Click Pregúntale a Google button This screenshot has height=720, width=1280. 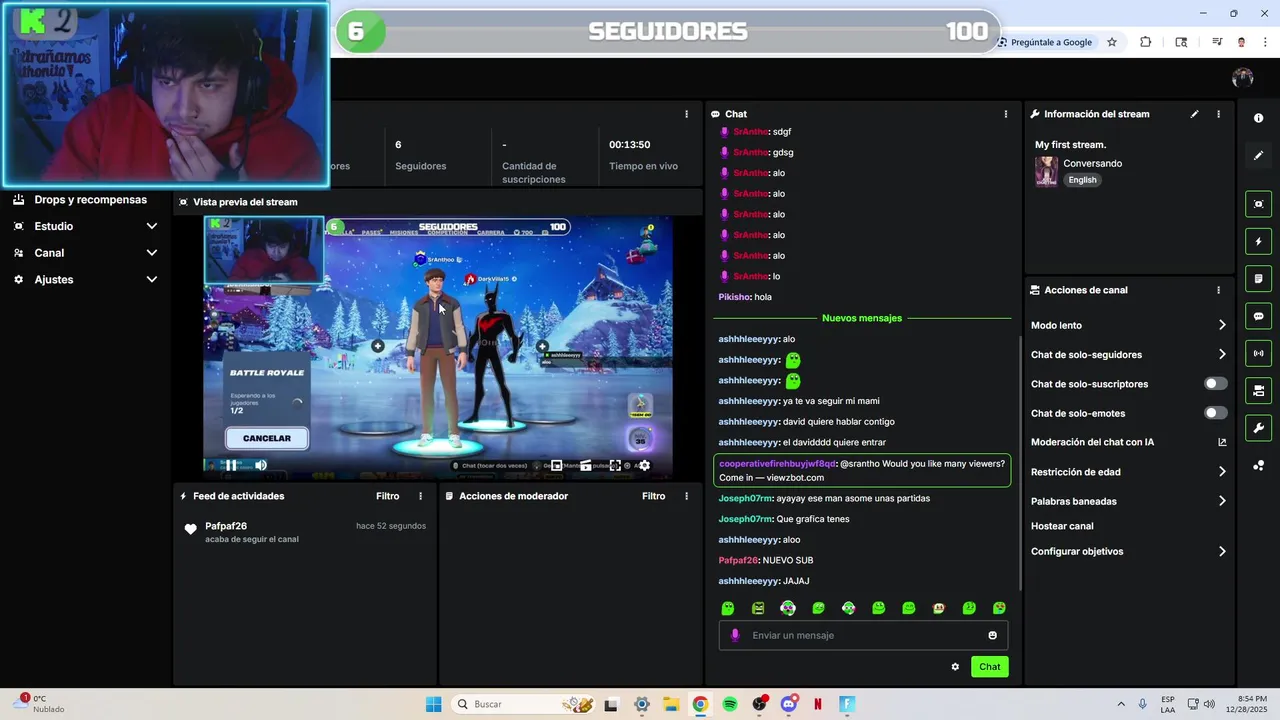click(x=1045, y=42)
